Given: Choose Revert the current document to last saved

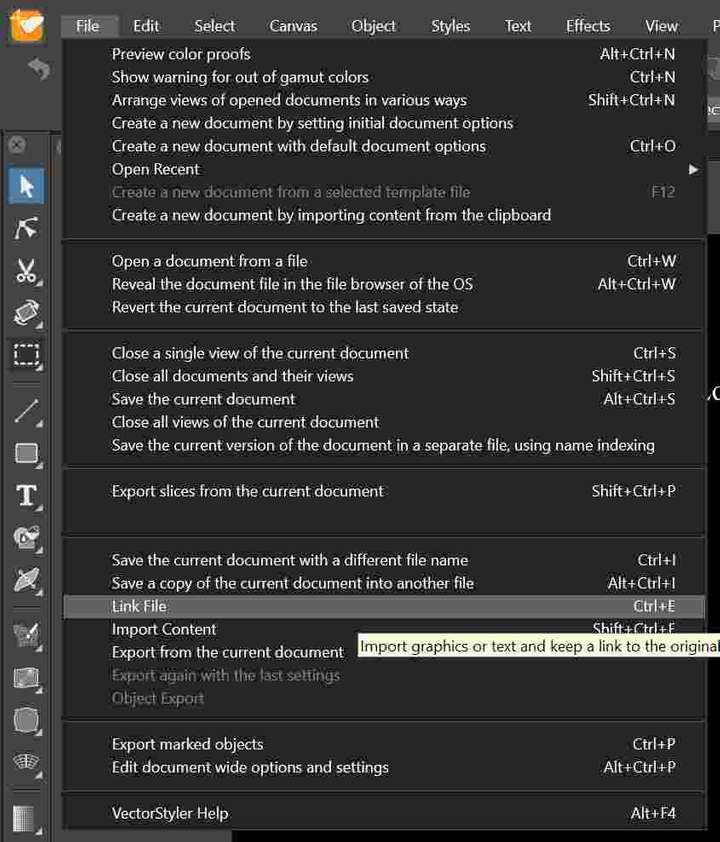Looking at the screenshot, I should click(384, 308).
